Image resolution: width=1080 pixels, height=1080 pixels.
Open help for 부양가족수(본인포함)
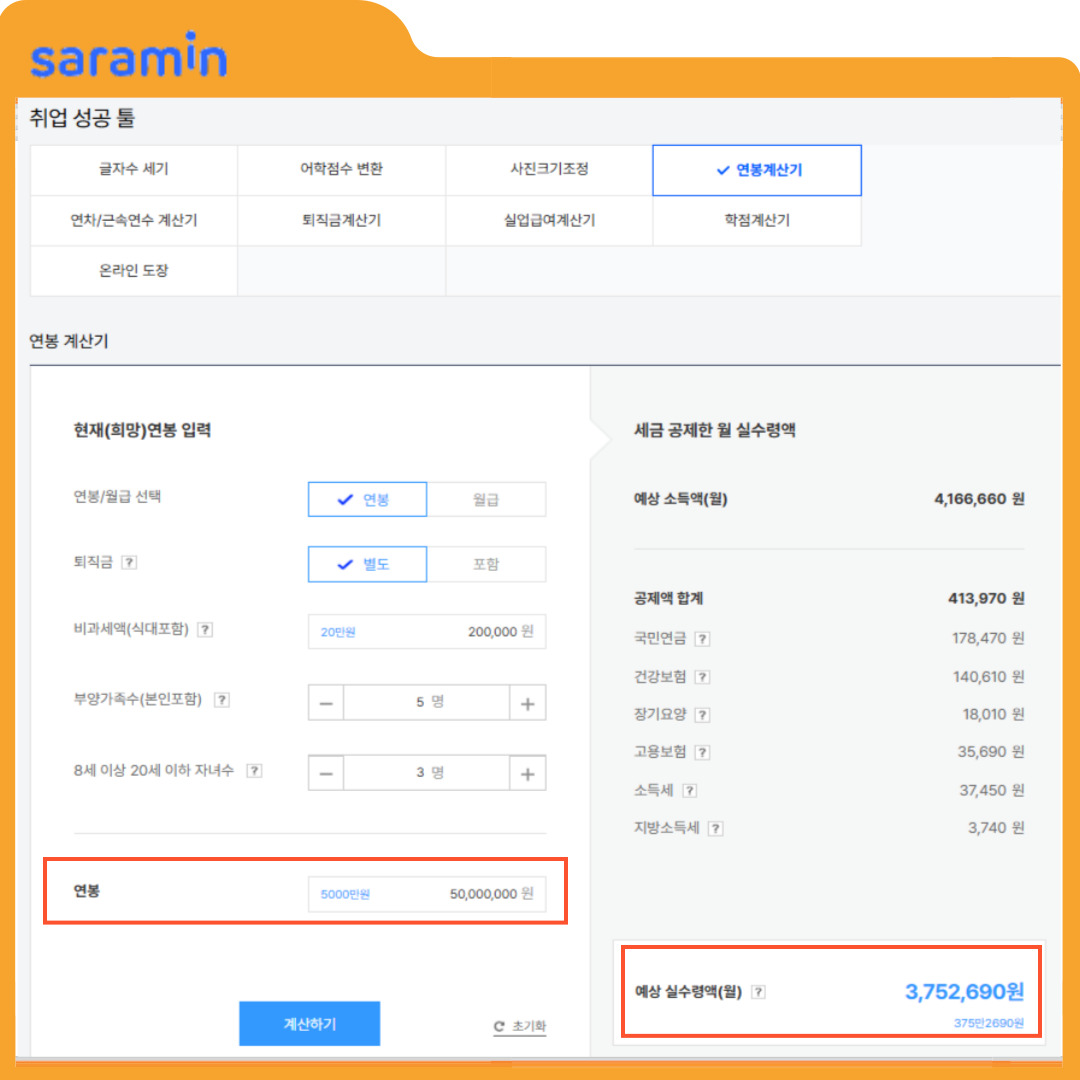[223, 699]
